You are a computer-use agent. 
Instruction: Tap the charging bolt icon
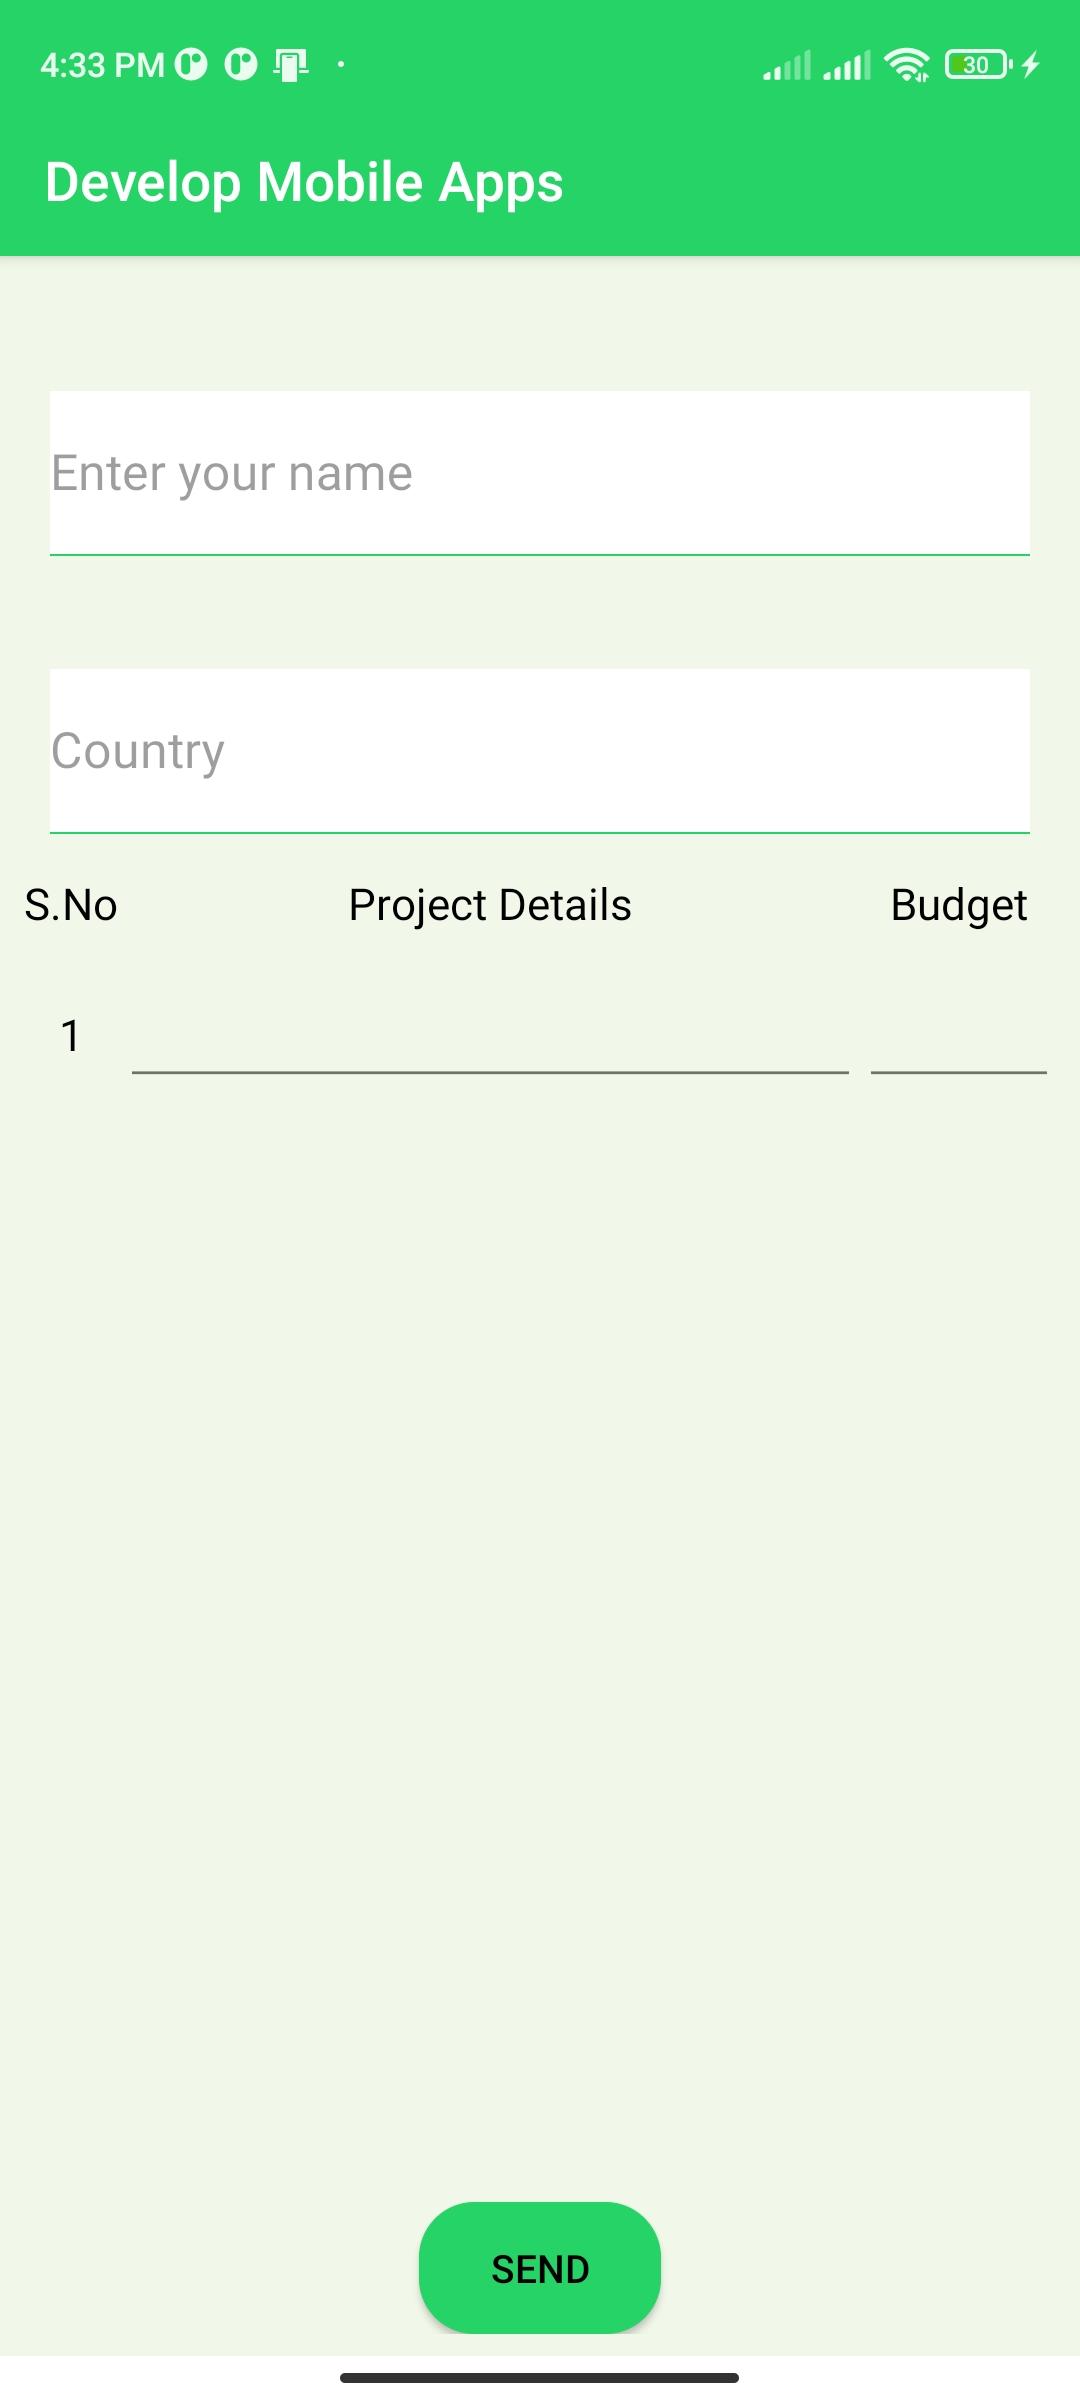[x=1031, y=65]
